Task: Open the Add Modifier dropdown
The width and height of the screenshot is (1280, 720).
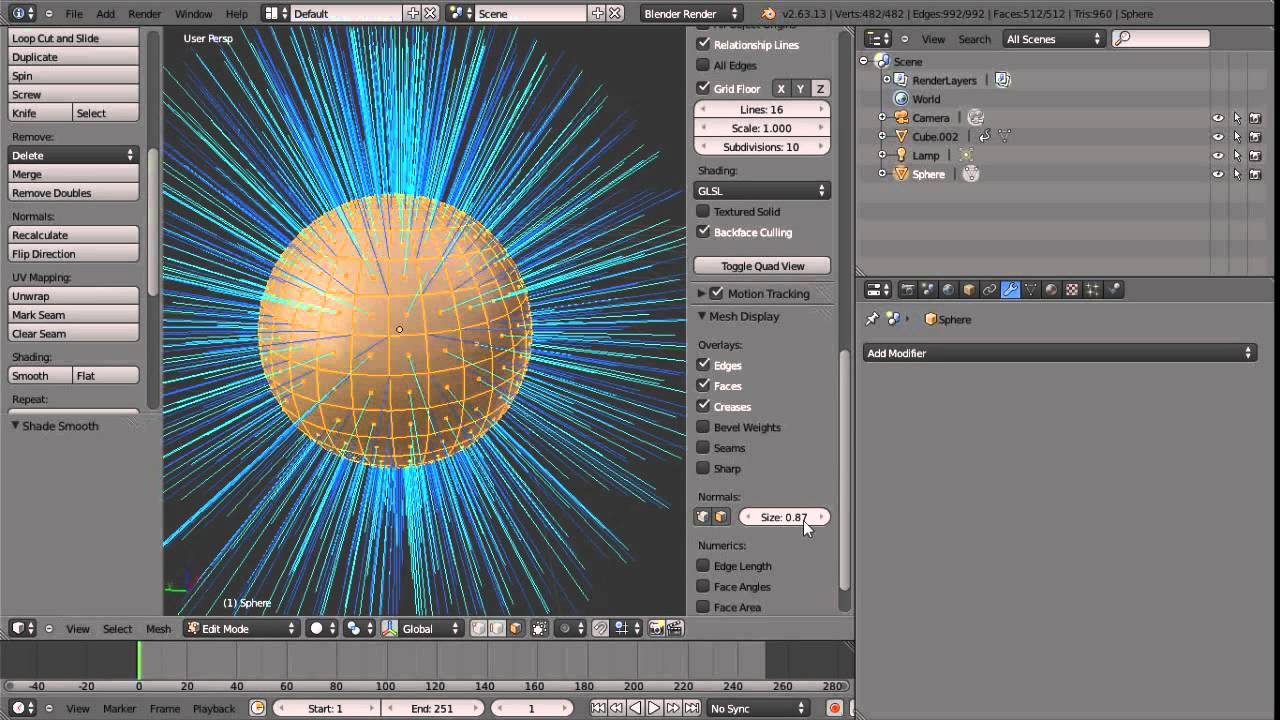Action: [1059, 353]
